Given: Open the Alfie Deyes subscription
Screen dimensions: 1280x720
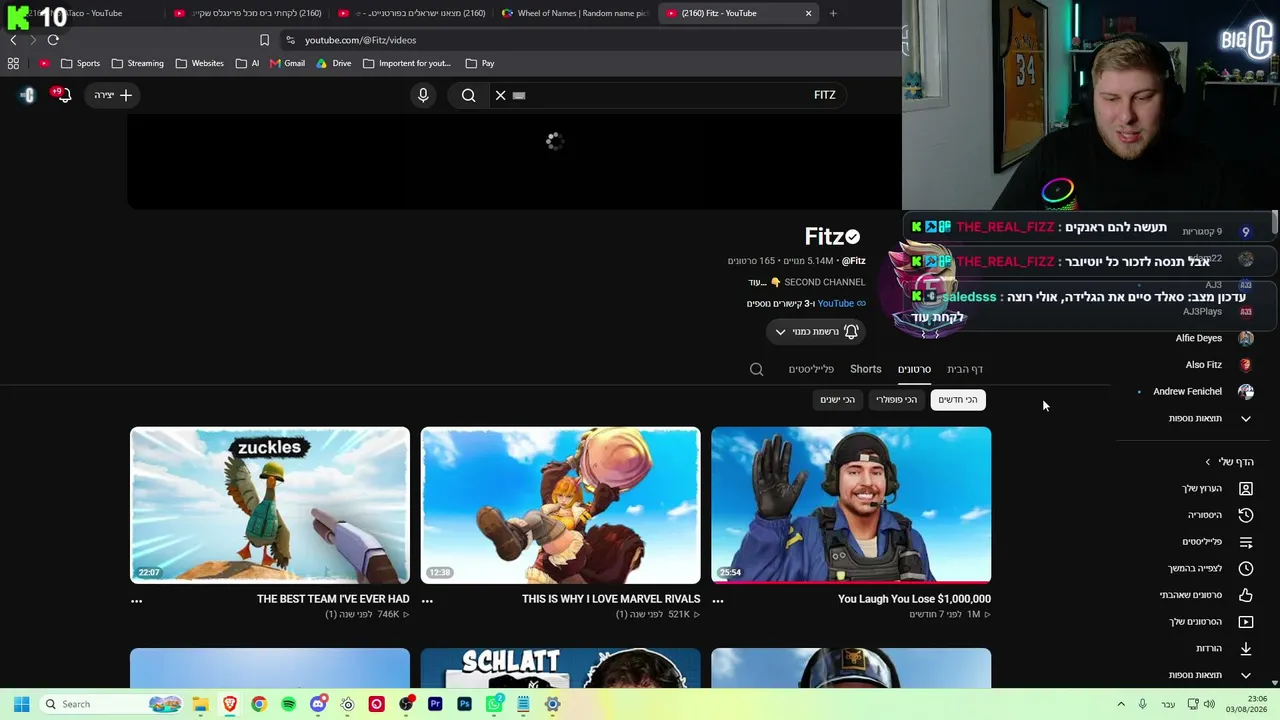Looking at the screenshot, I should tap(1214, 338).
